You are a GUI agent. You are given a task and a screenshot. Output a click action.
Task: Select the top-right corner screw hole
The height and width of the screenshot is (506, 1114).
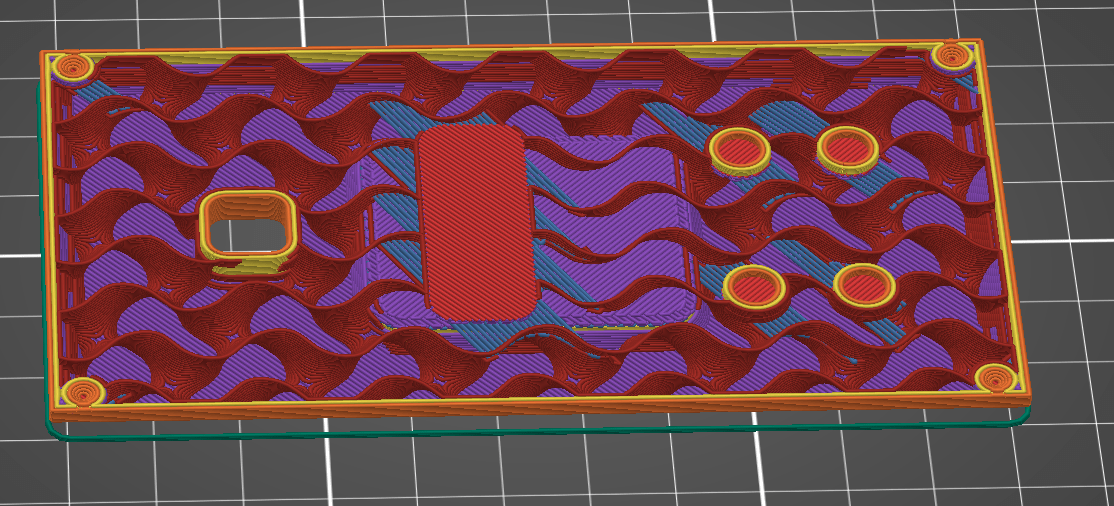pyautogui.click(x=948, y=56)
